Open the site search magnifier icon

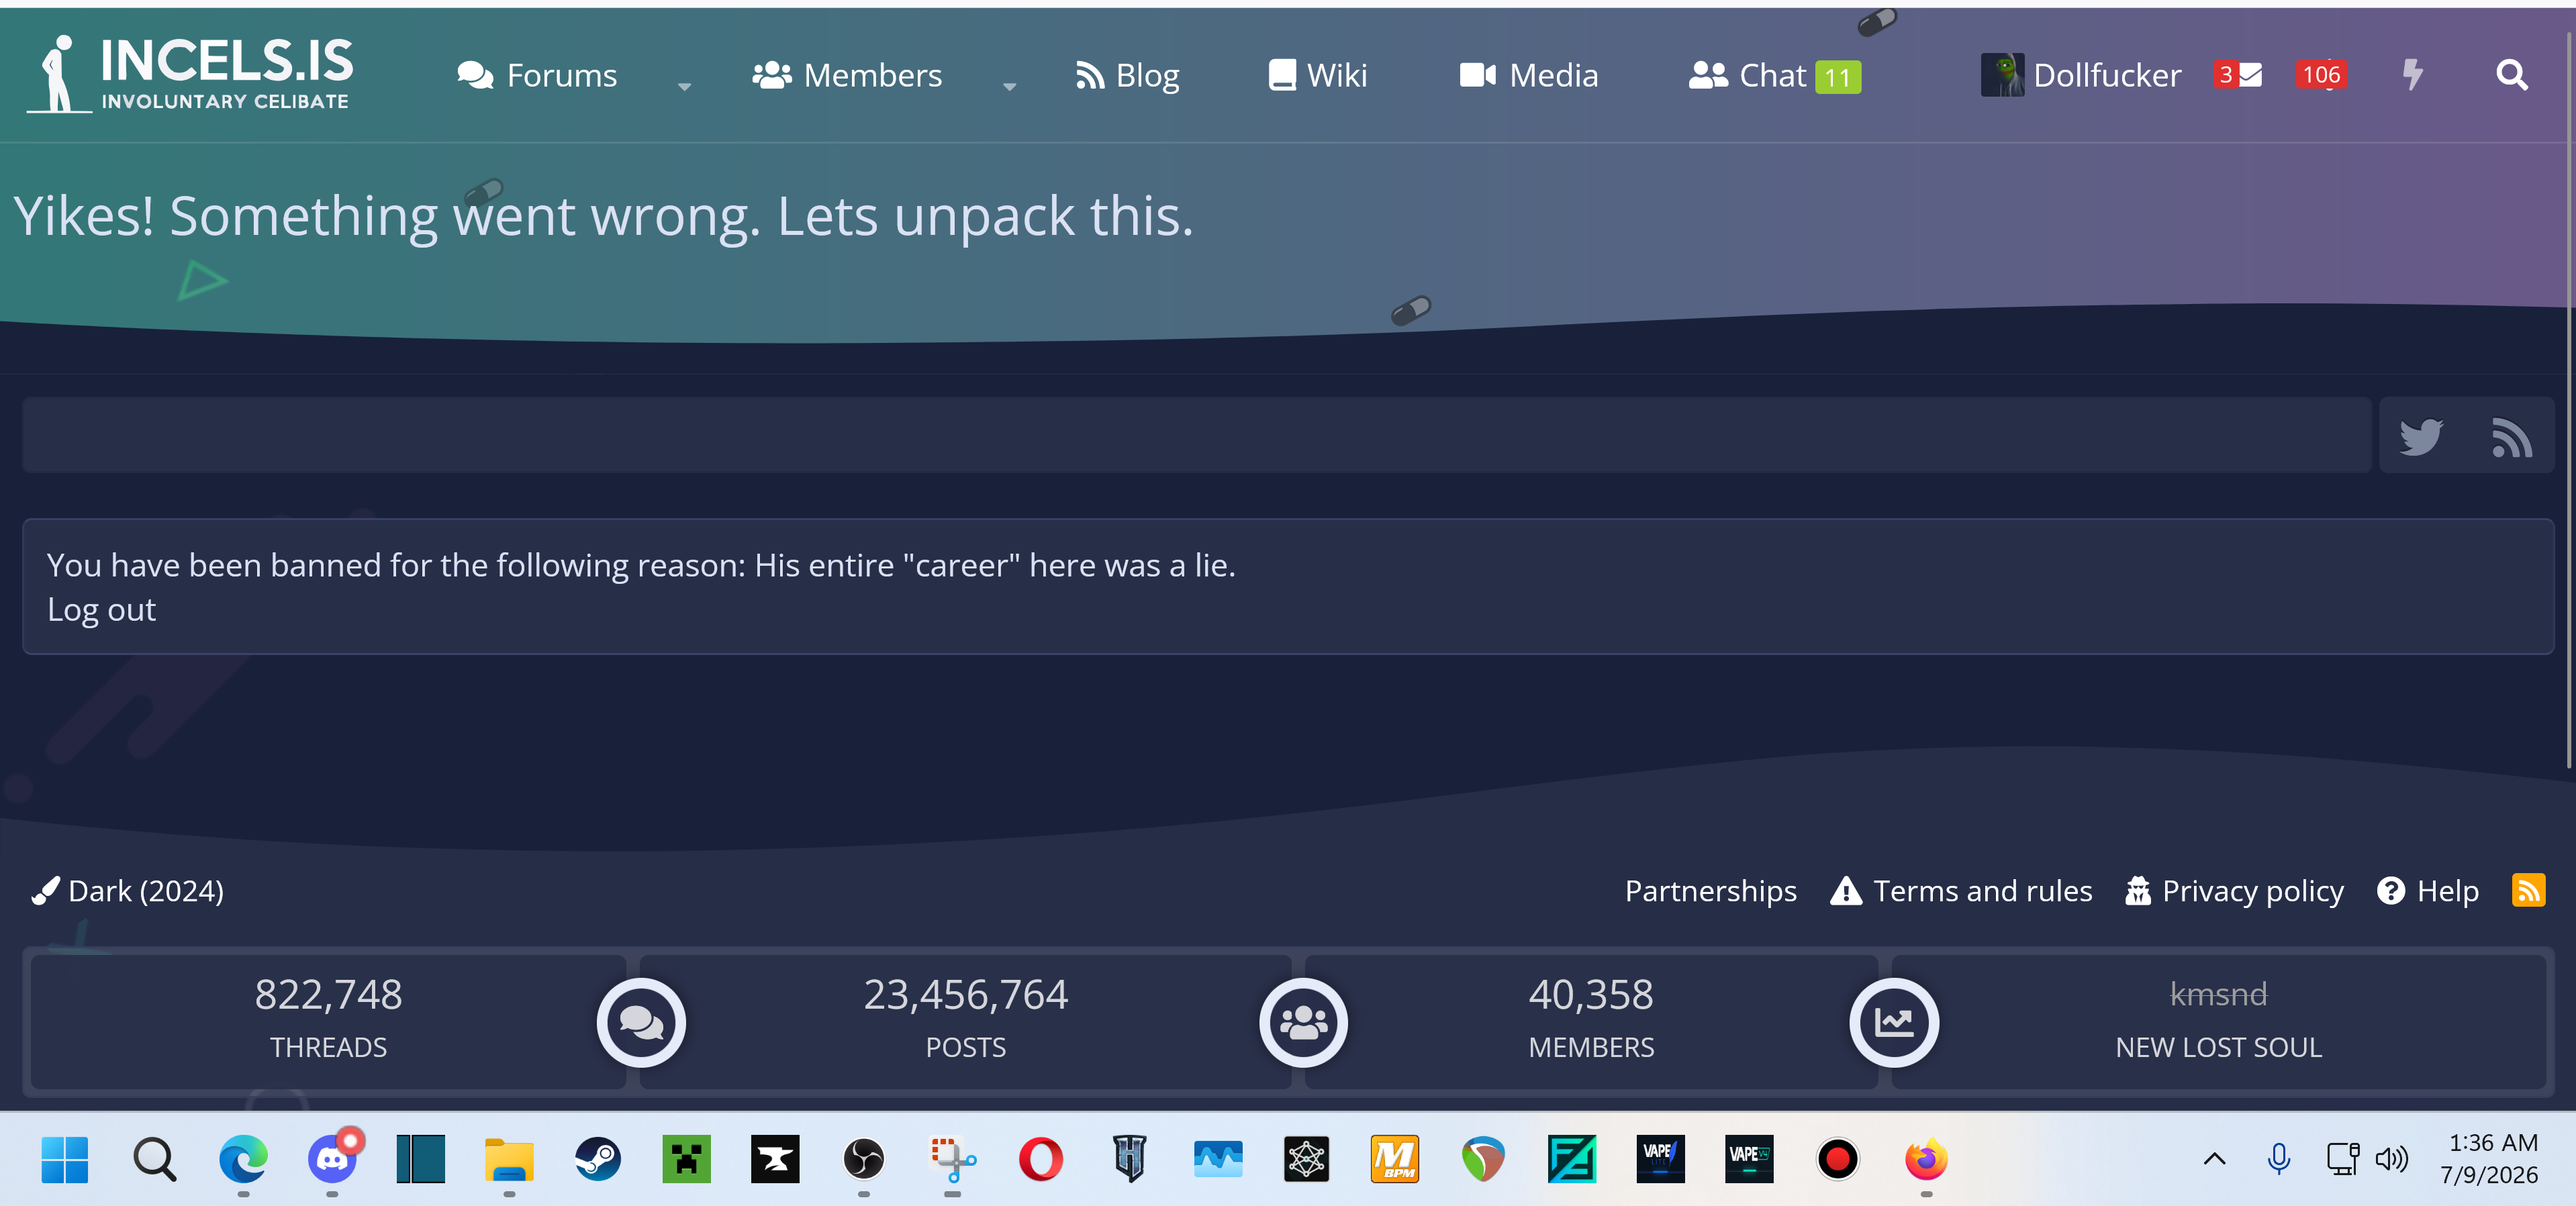point(2511,75)
